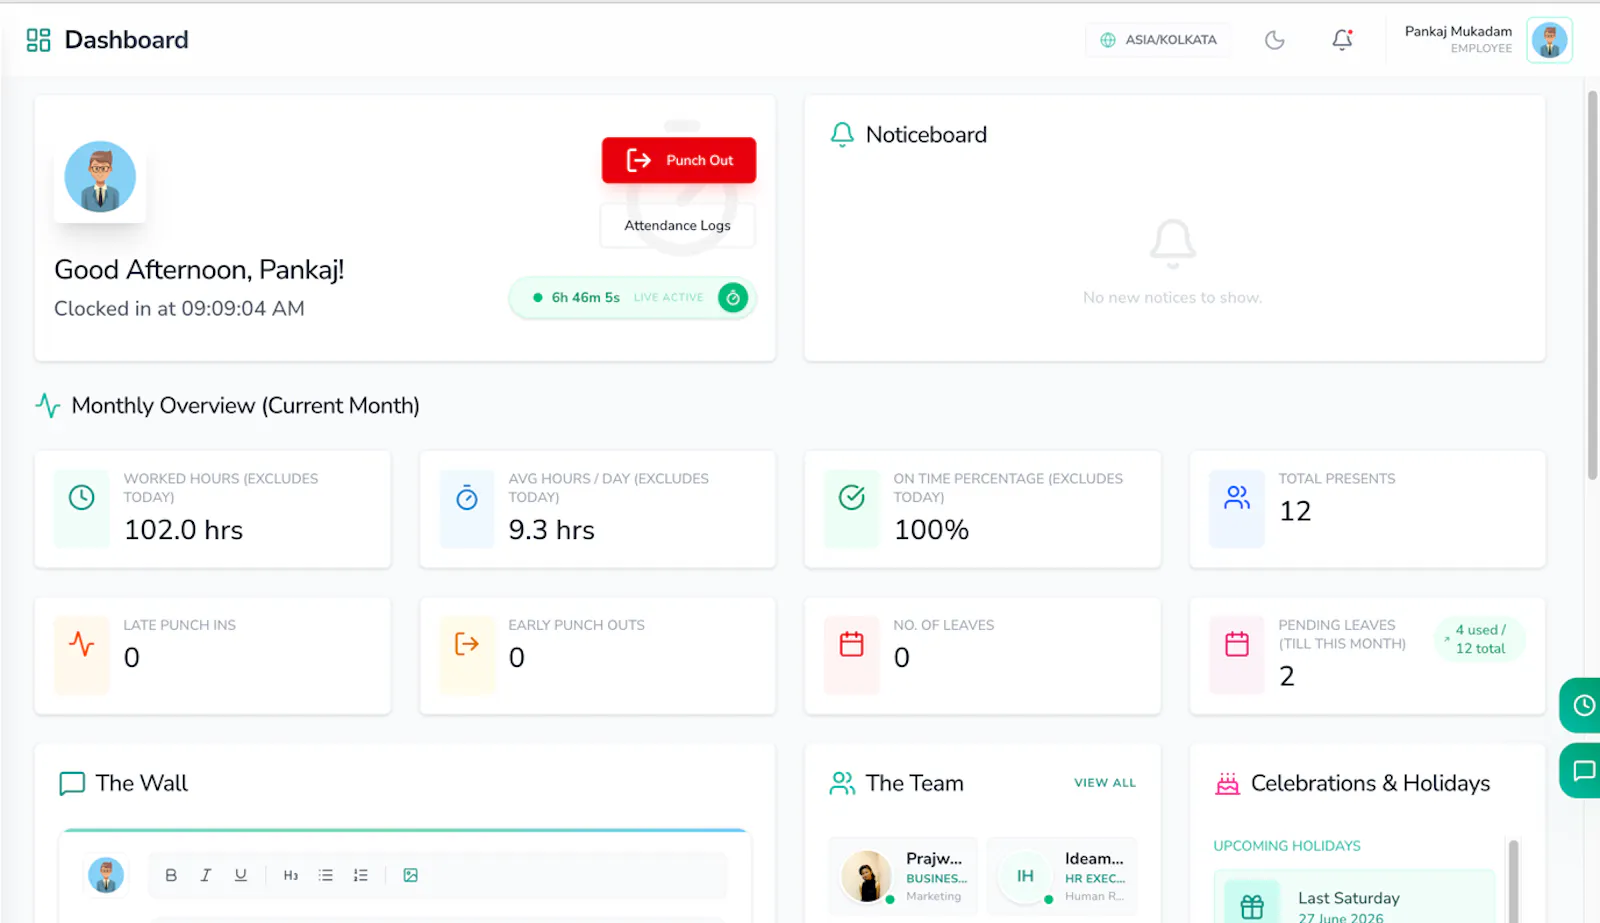Click 'UPCOMING HOLIDAYS' heading
Image resolution: width=1600 pixels, height=923 pixels.
pos(1287,846)
